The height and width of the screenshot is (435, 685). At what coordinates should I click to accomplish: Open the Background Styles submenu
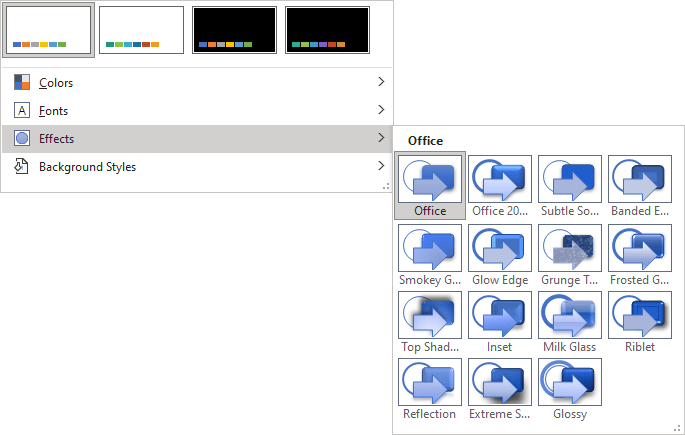tap(197, 166)
